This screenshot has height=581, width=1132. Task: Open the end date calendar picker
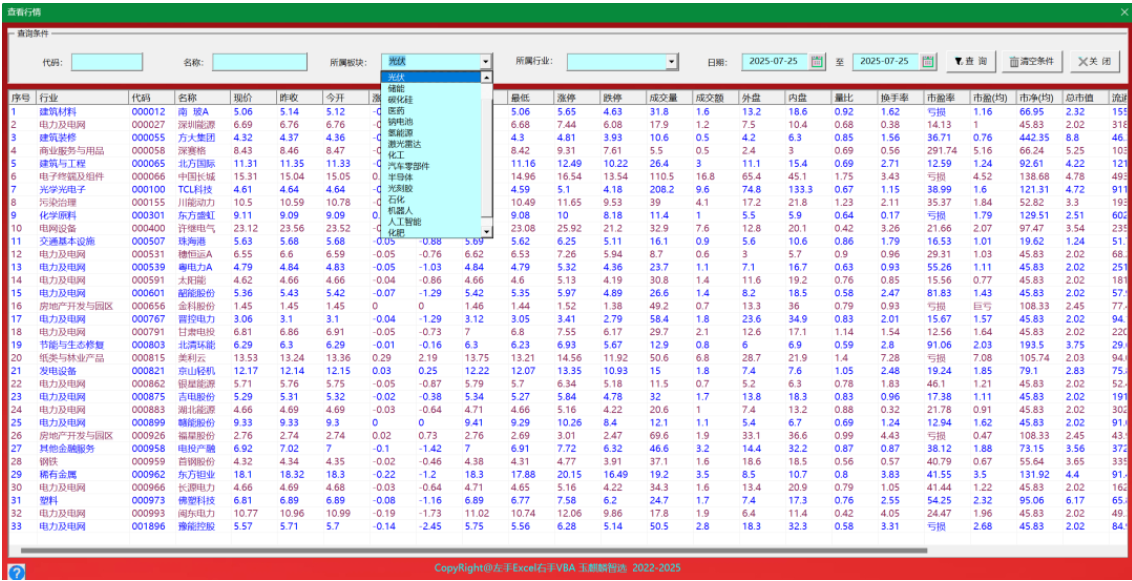pyautogui.click(x=928, y=61)
